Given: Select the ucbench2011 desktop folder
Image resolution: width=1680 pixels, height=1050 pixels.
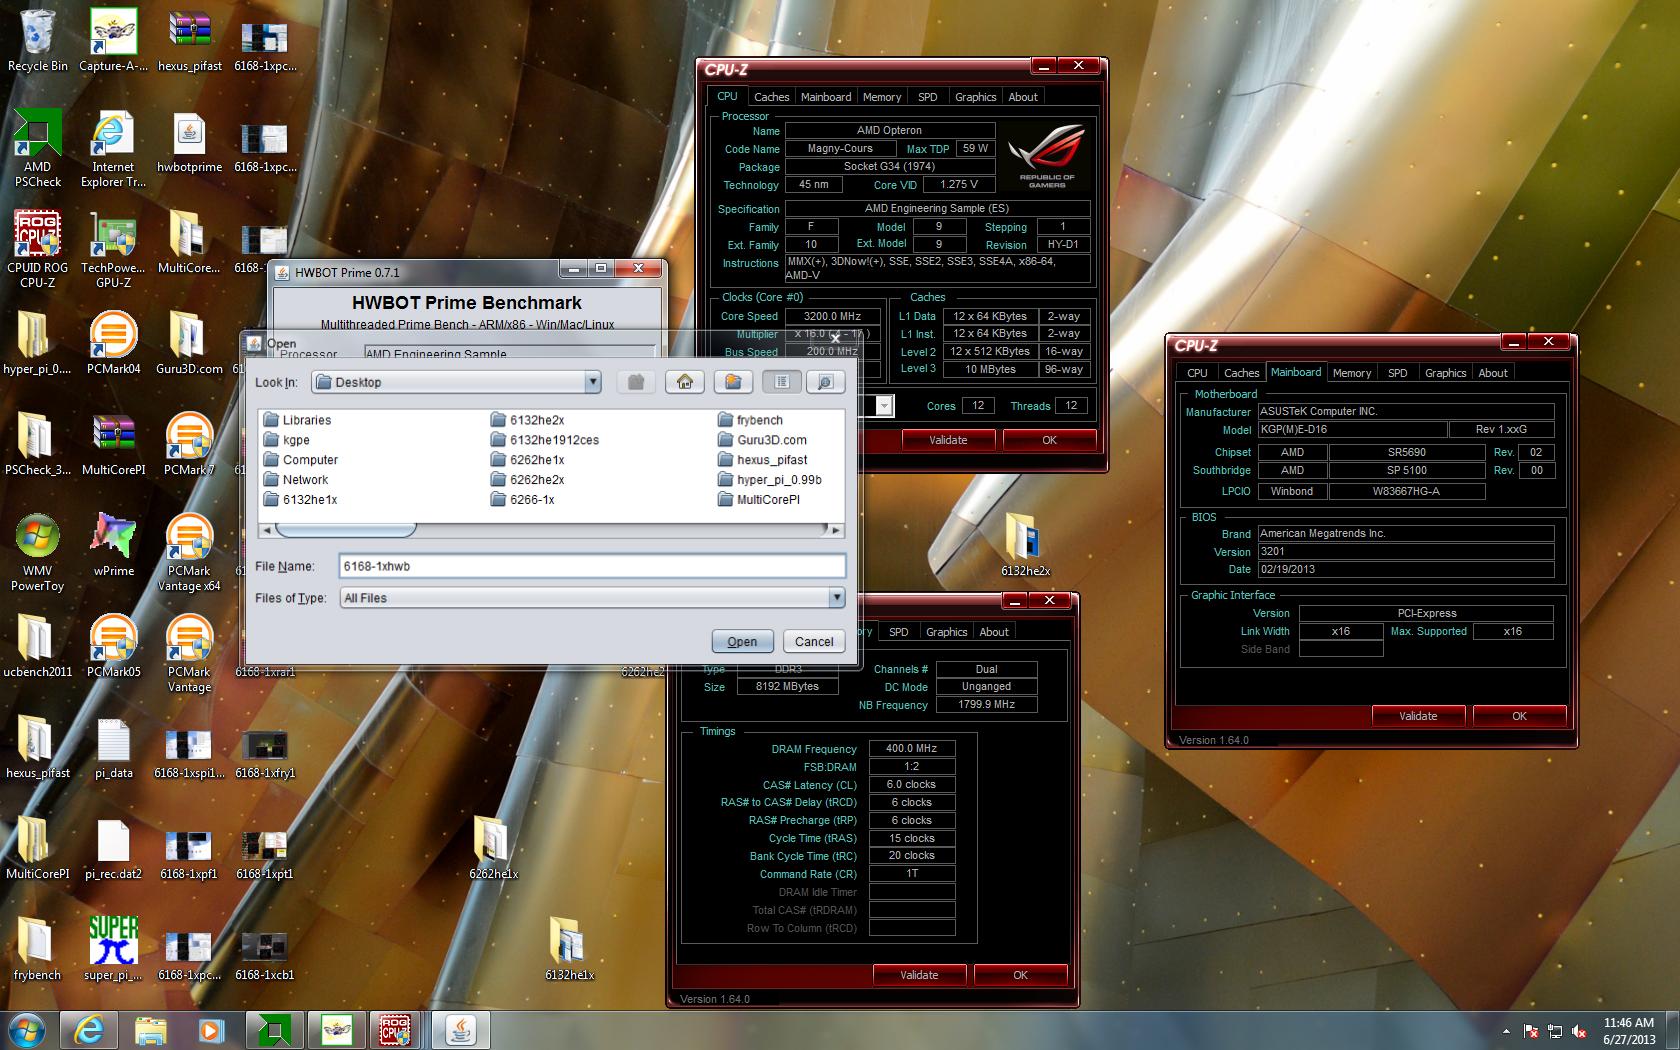Looking at the screenshot, I should (37, 645).
